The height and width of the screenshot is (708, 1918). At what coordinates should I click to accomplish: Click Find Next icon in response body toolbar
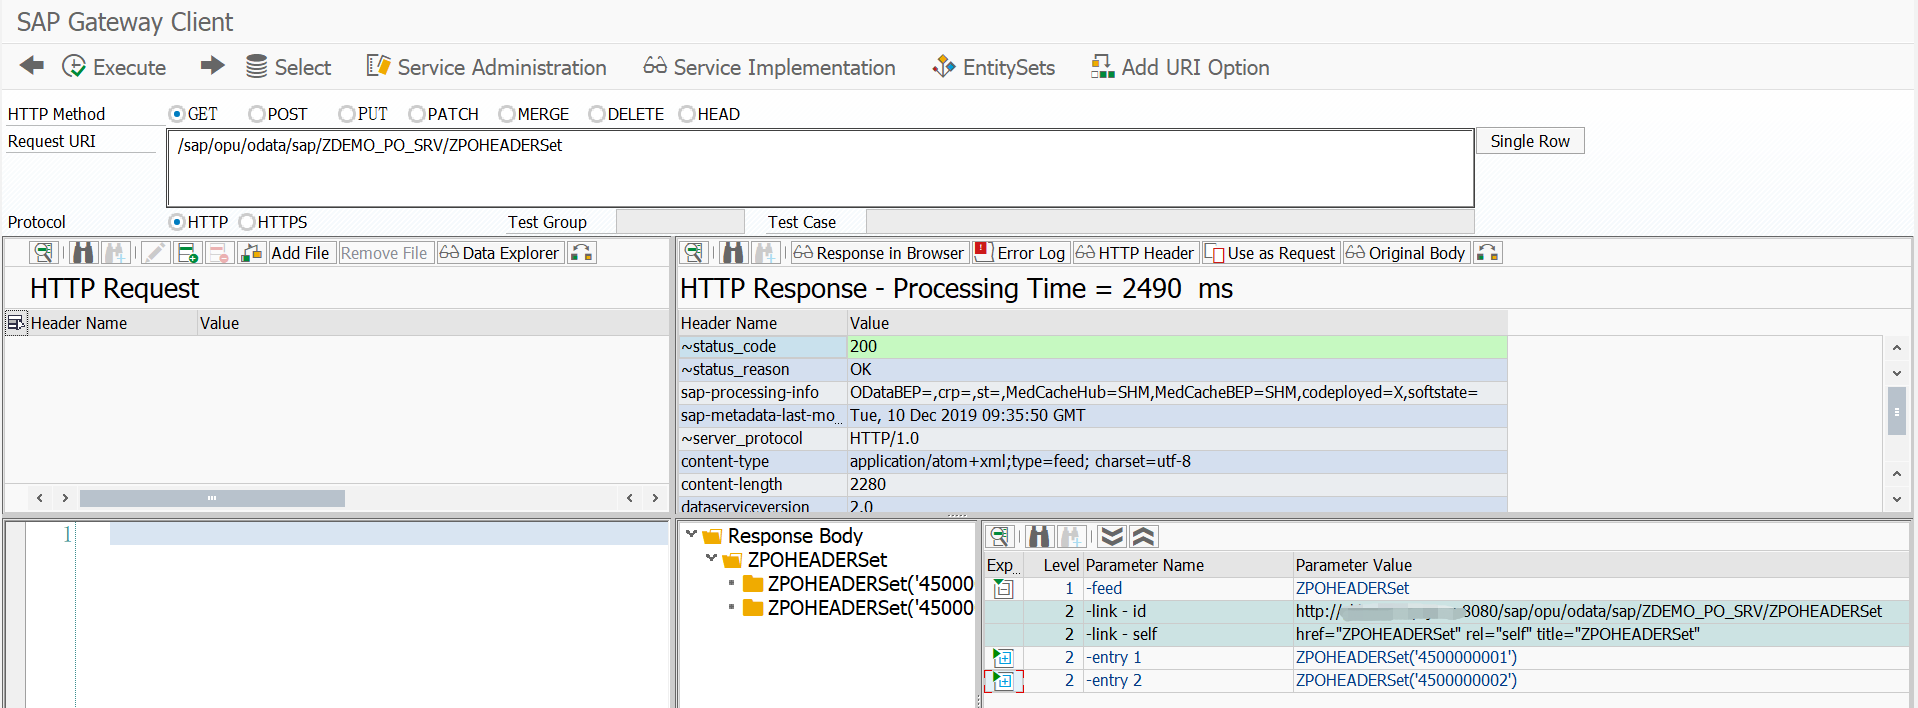click(x=1072, y=537)
